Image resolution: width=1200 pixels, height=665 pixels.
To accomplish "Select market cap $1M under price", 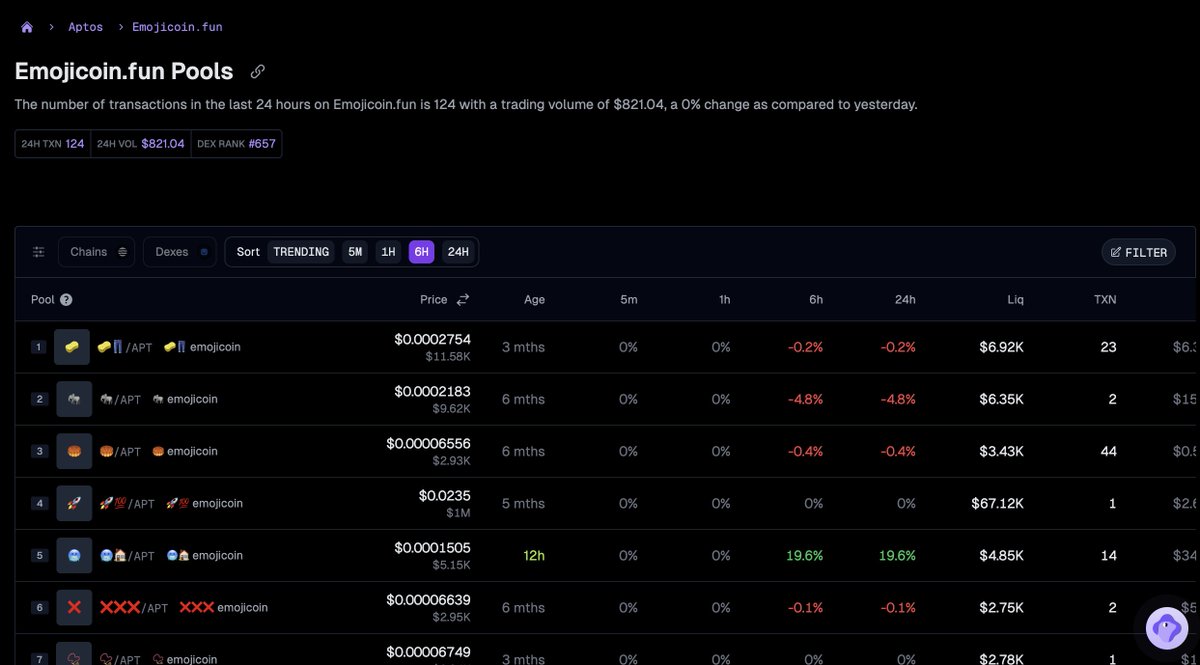I will 458,513.
